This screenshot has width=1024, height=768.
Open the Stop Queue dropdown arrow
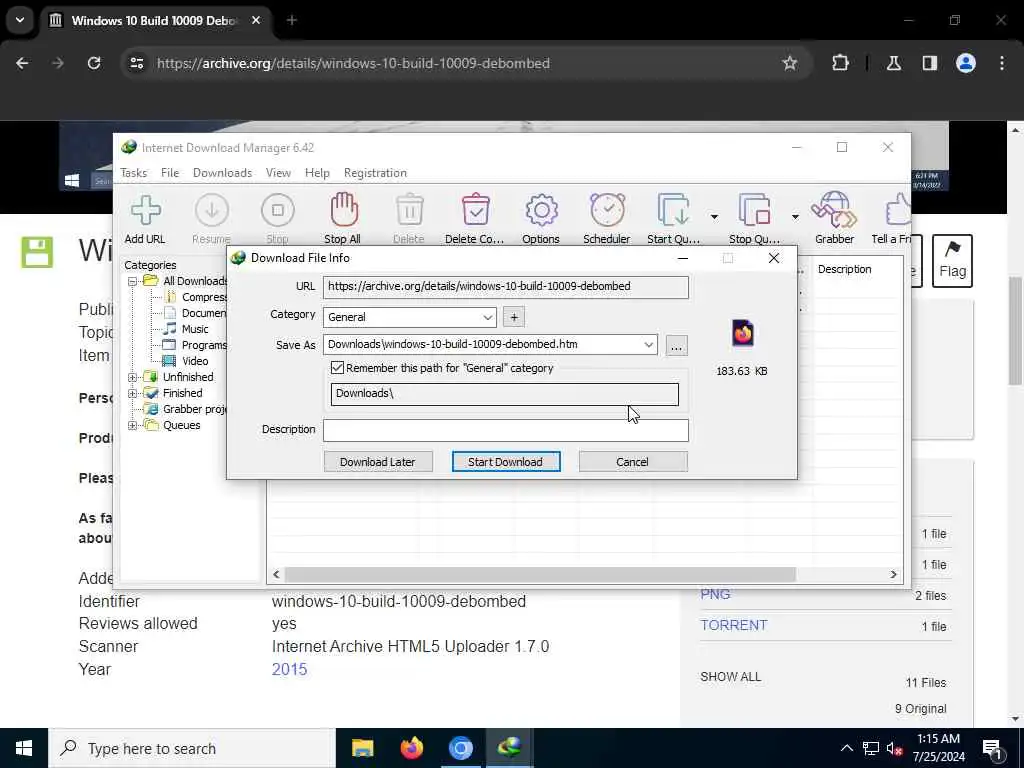point(795,217)
